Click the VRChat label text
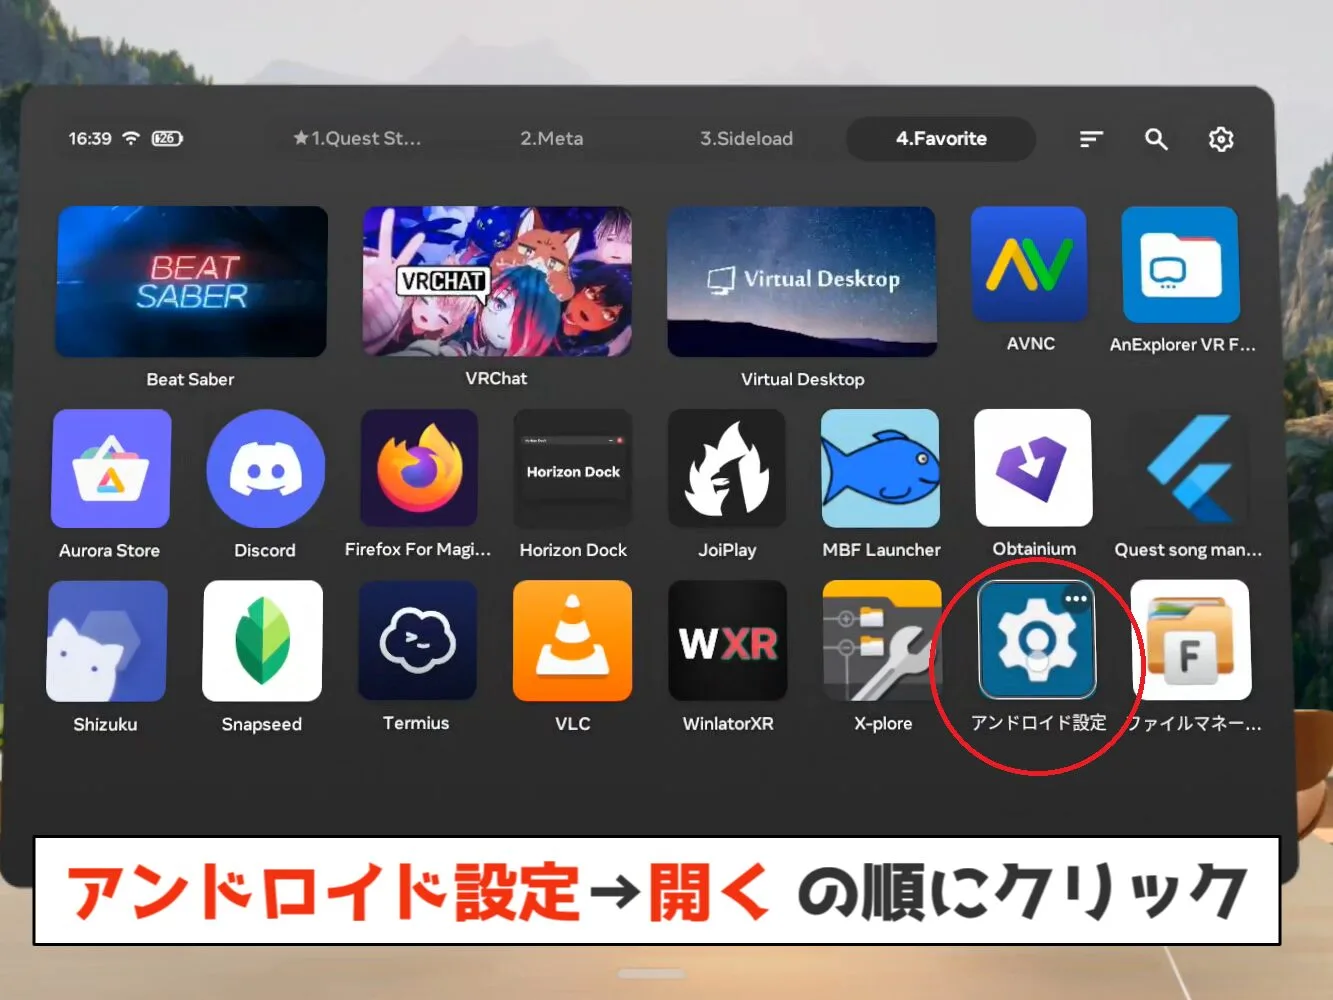This screenshot has width=1333, height=1000. [x=496, y=378]
